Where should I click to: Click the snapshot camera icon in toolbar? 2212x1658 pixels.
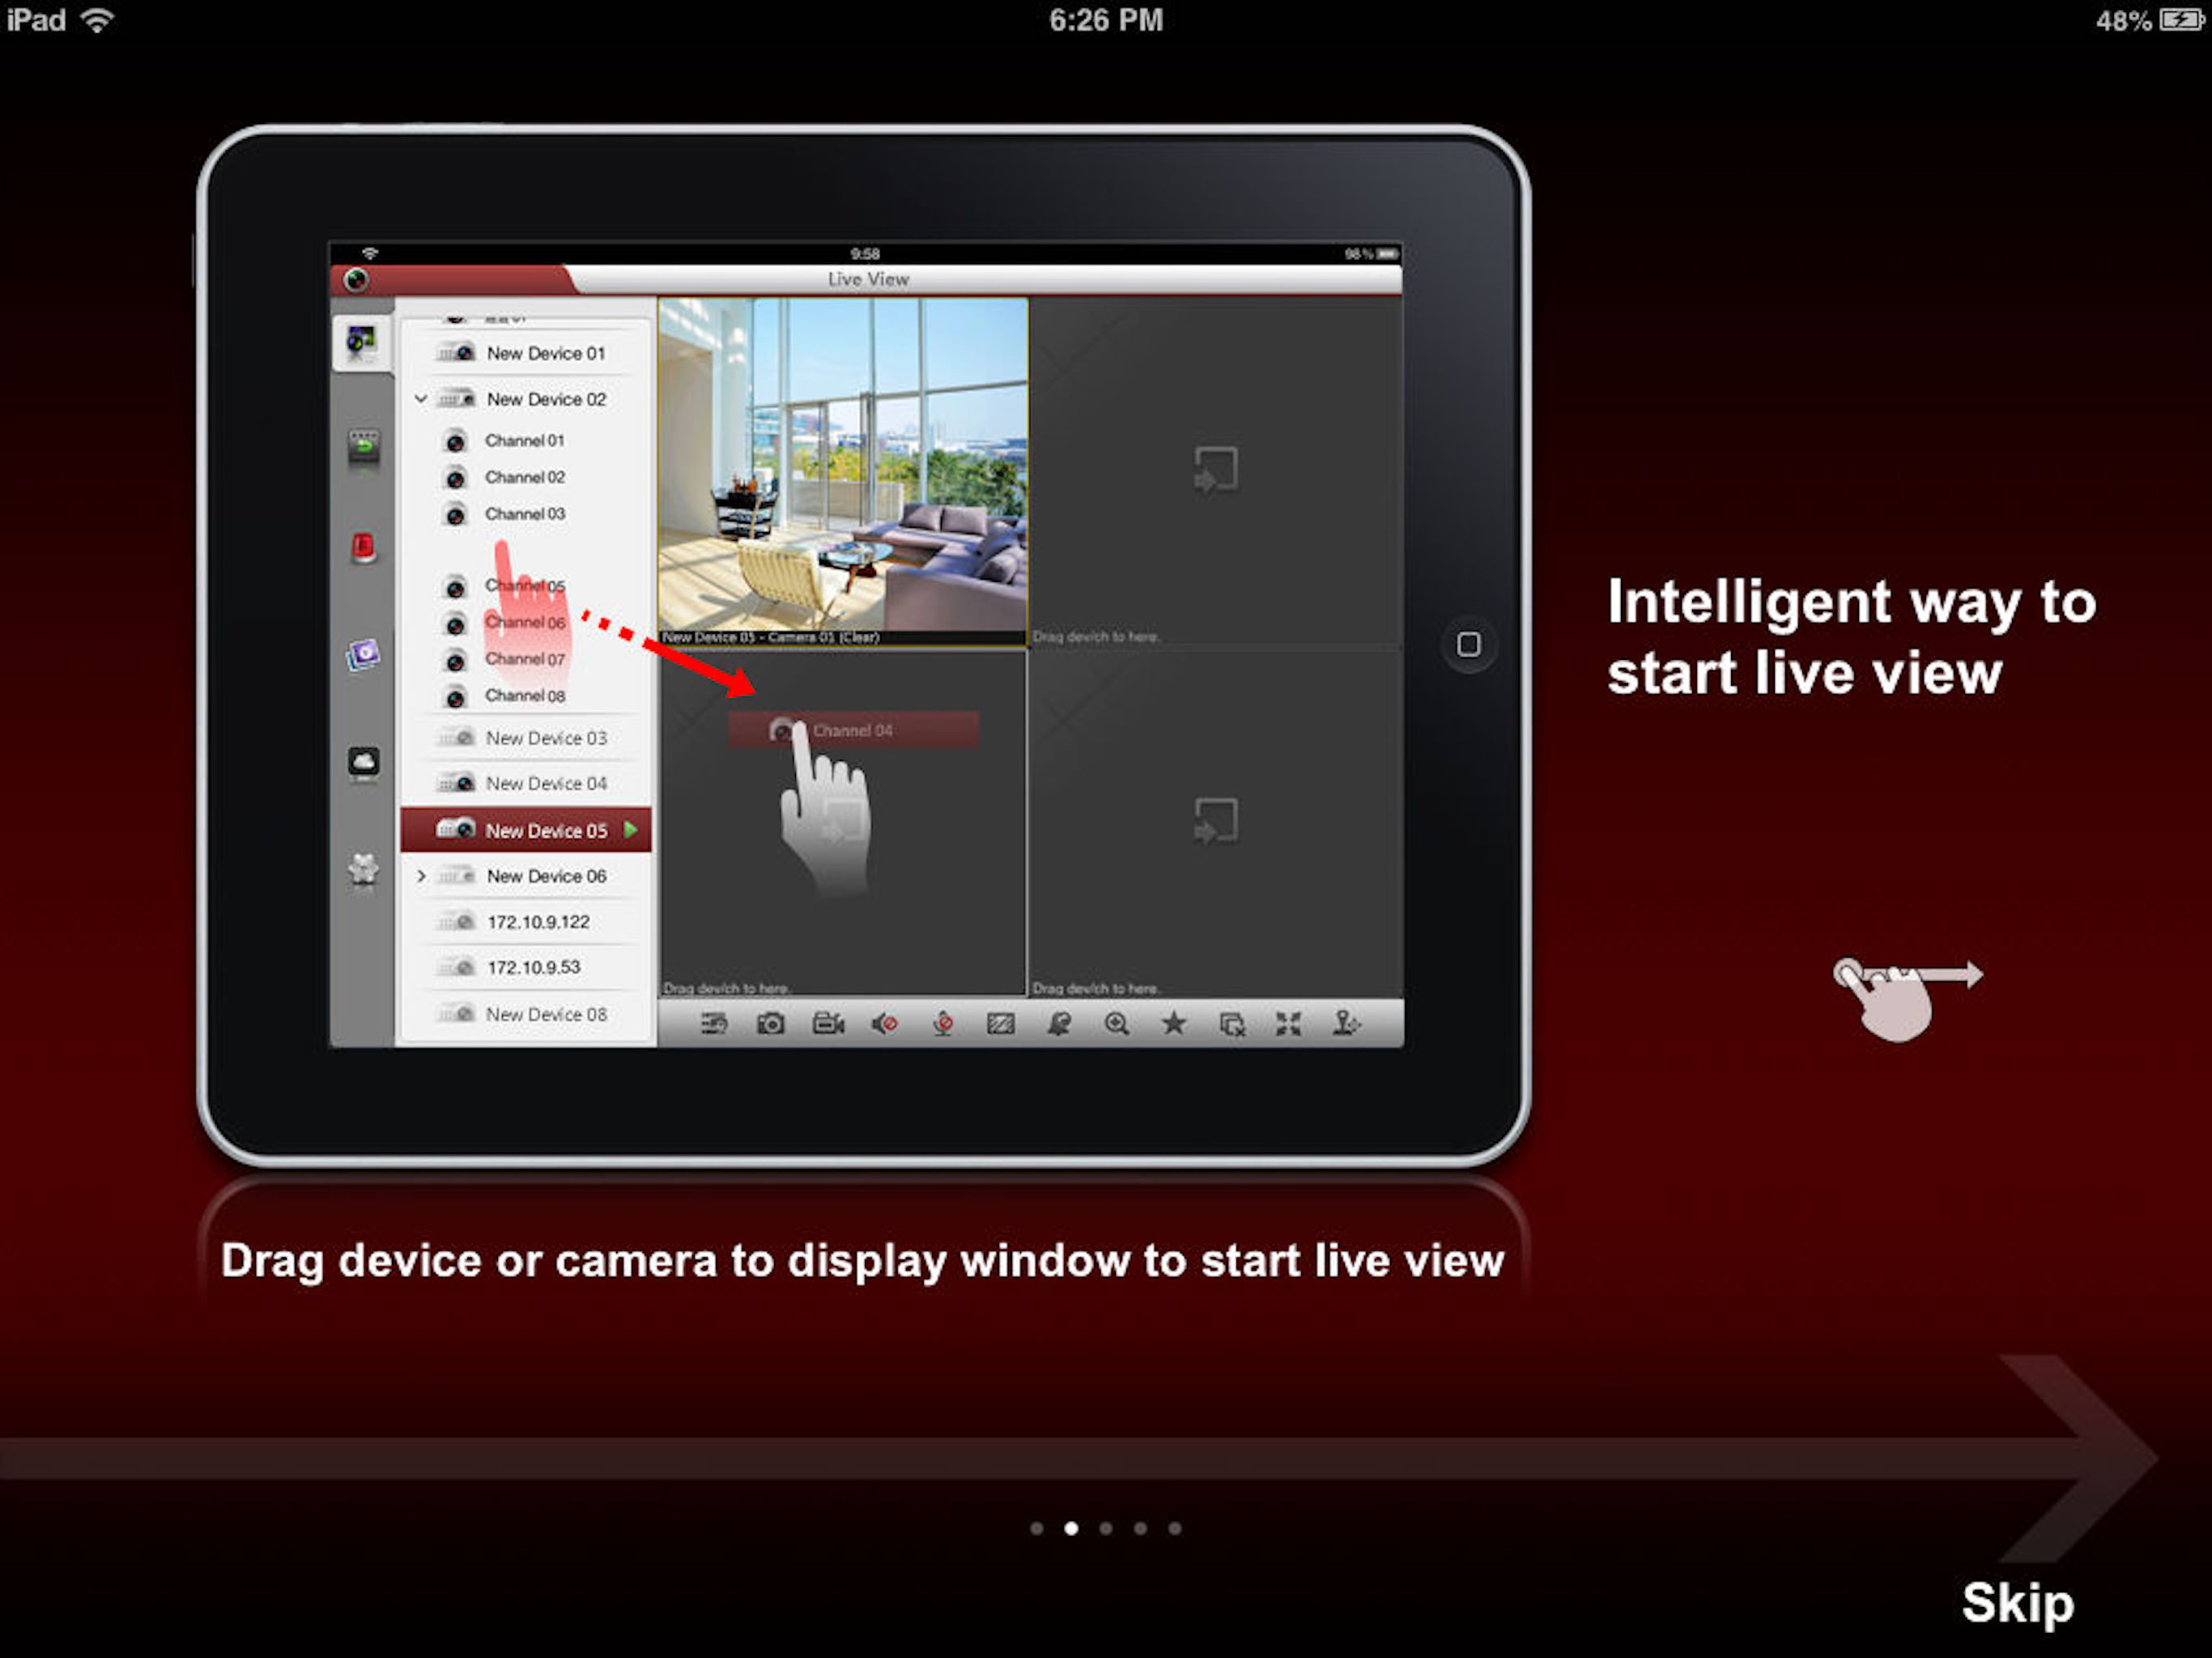point(770,1023)
